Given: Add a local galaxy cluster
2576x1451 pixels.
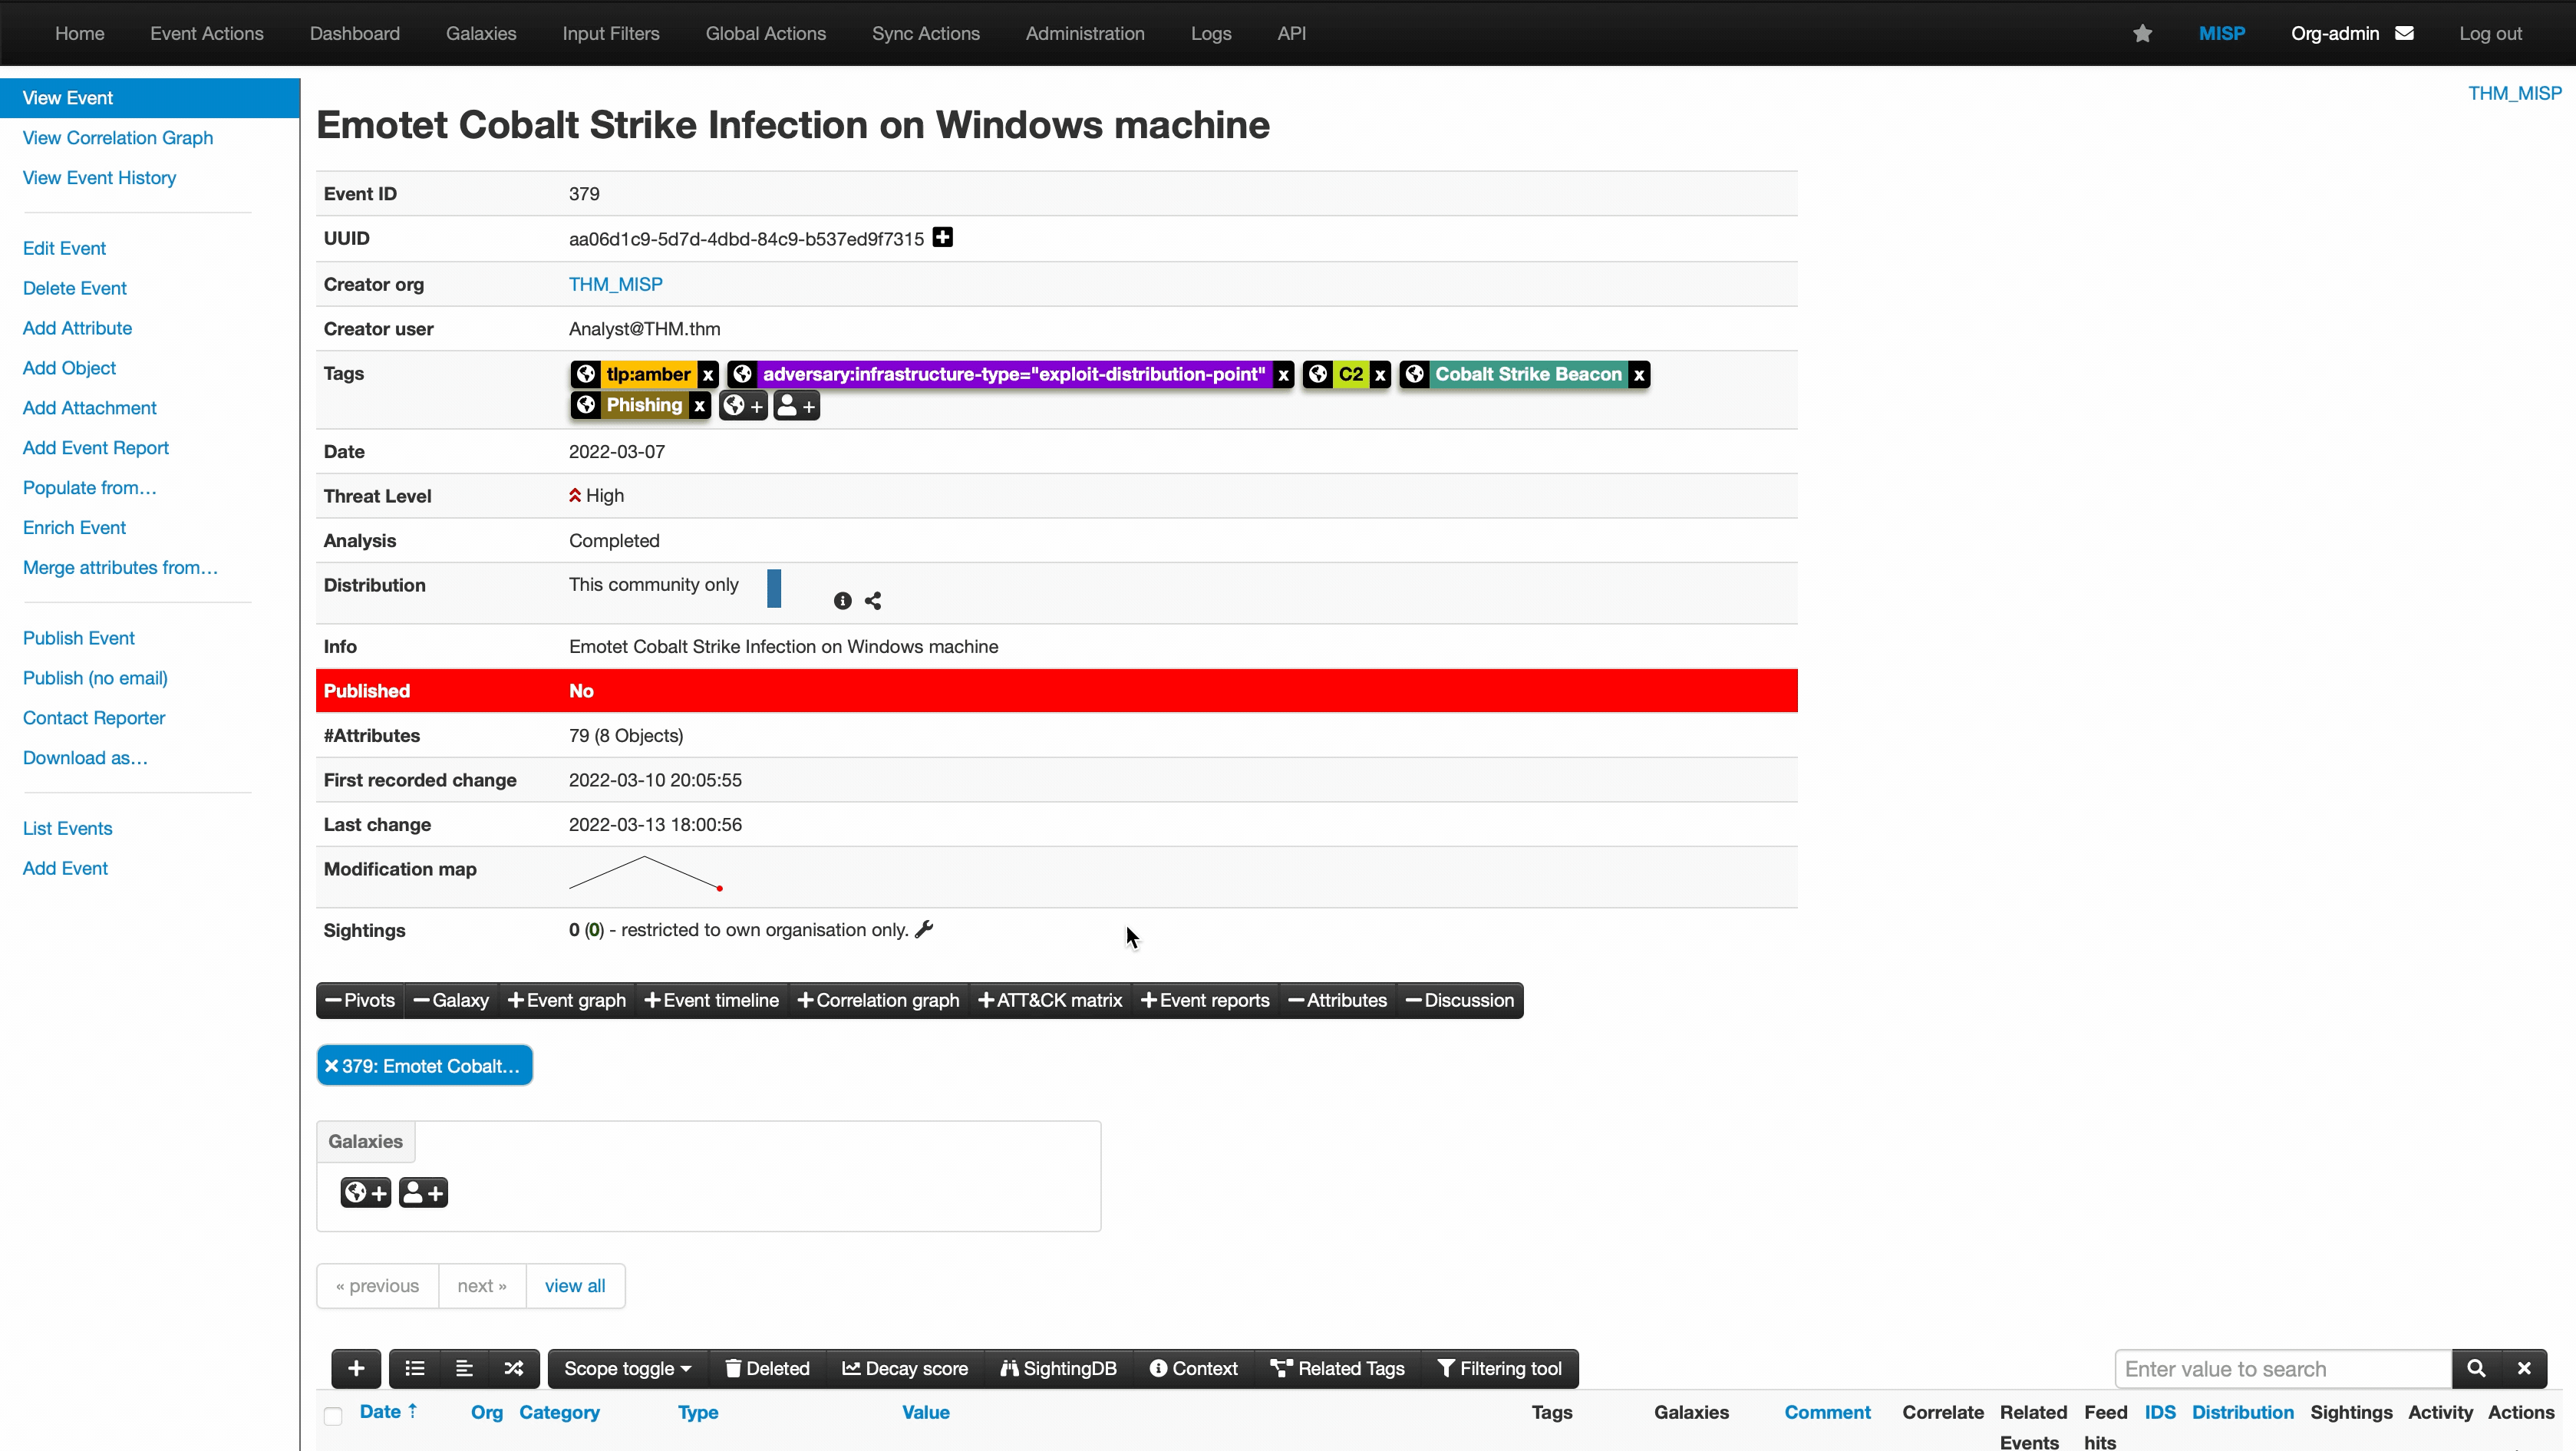Looking at the screenshot, I should (x=423, y=1192).
